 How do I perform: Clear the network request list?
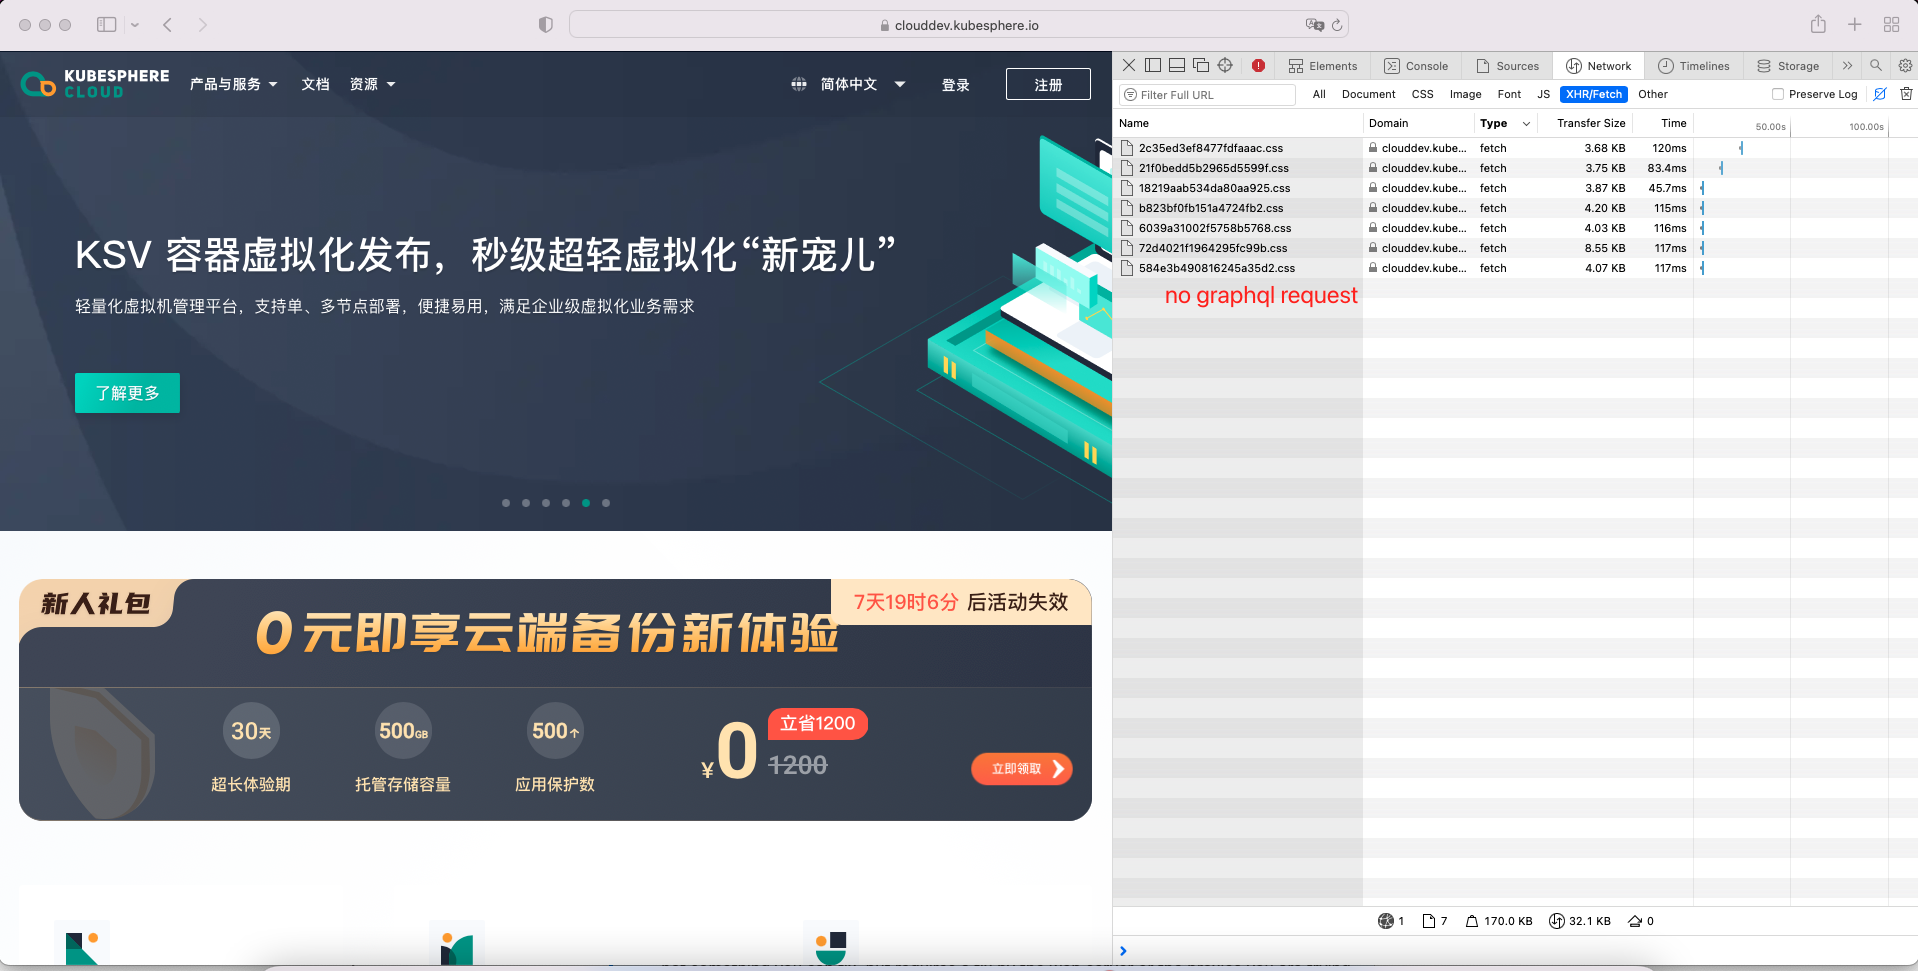point(1906,94)
